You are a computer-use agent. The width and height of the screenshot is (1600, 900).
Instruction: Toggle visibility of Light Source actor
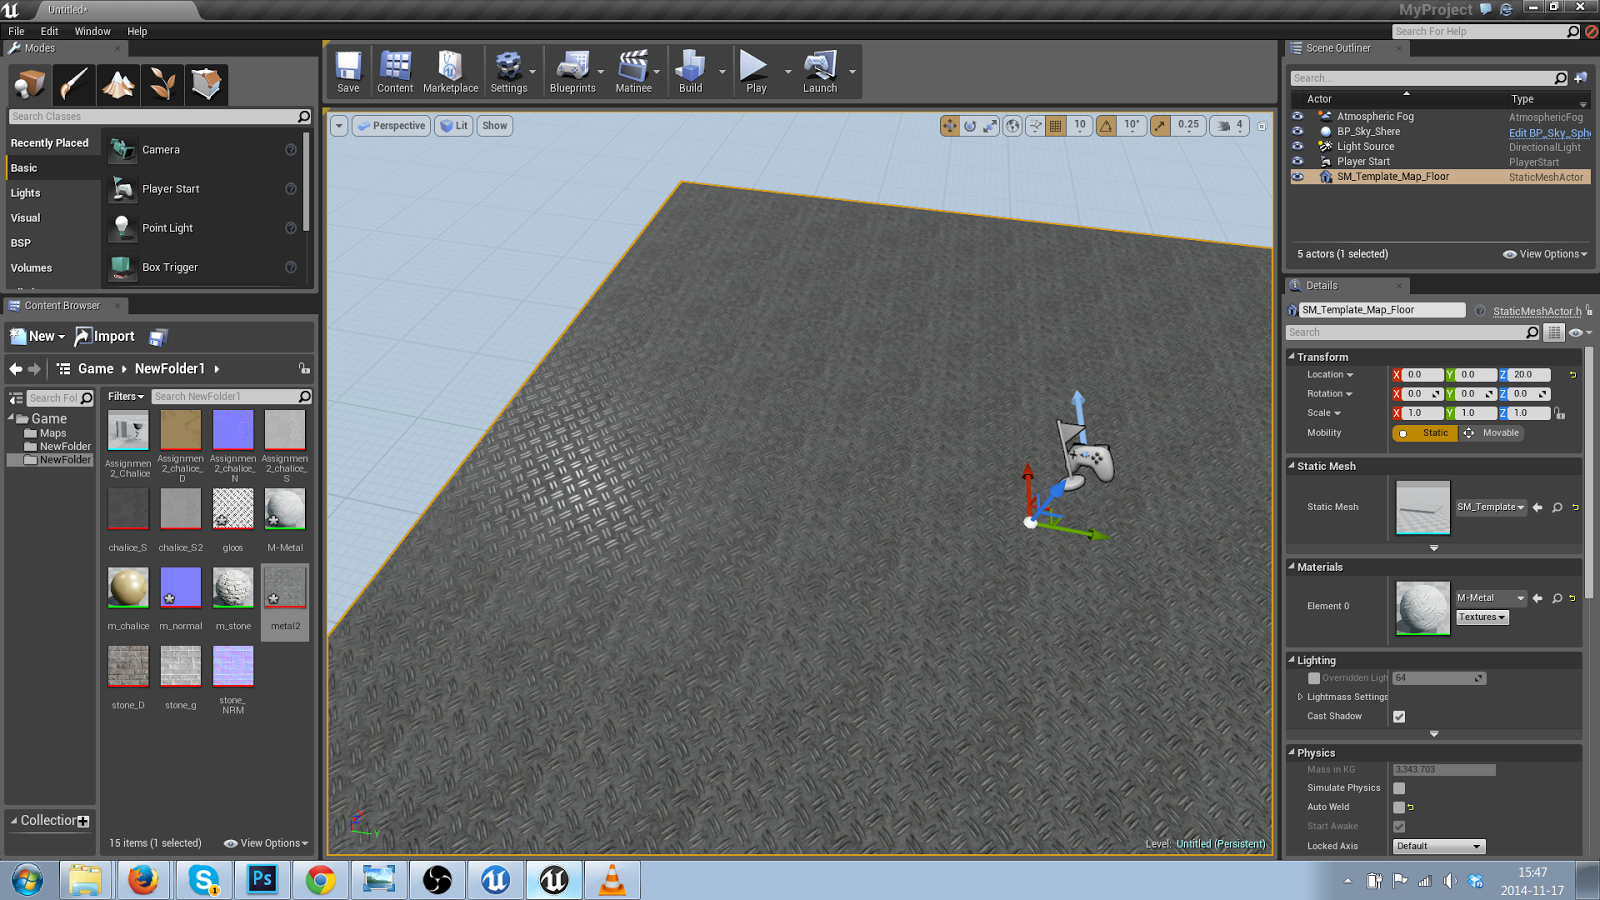[1298, 146]
